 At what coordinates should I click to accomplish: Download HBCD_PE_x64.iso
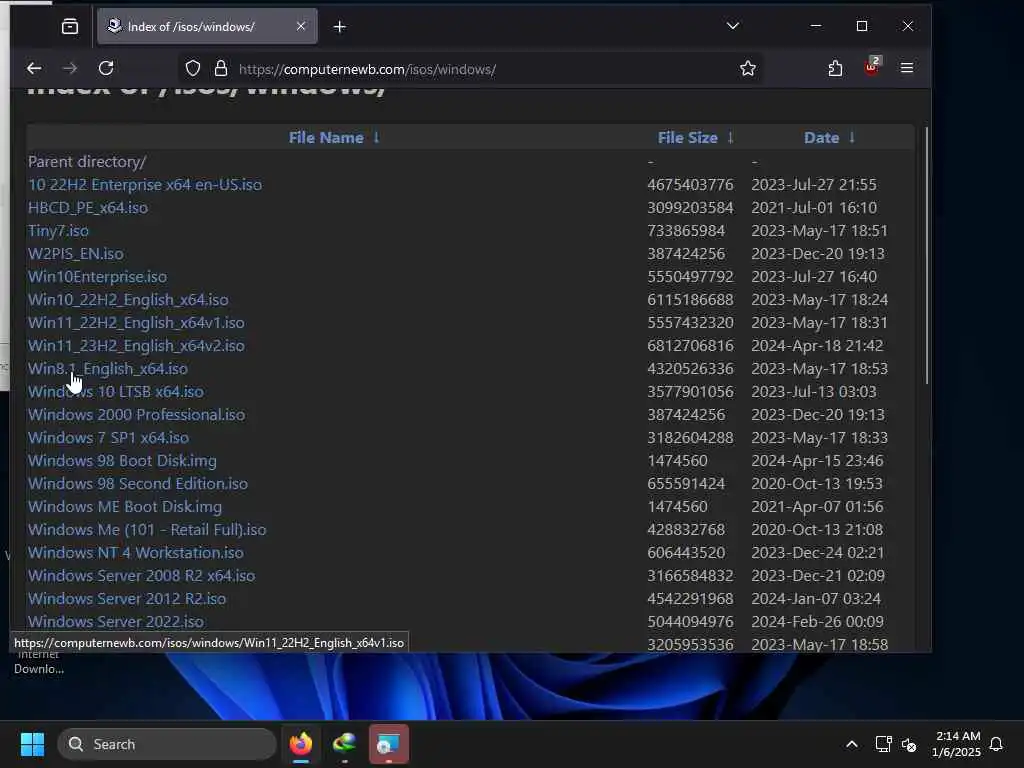(88, 208)
